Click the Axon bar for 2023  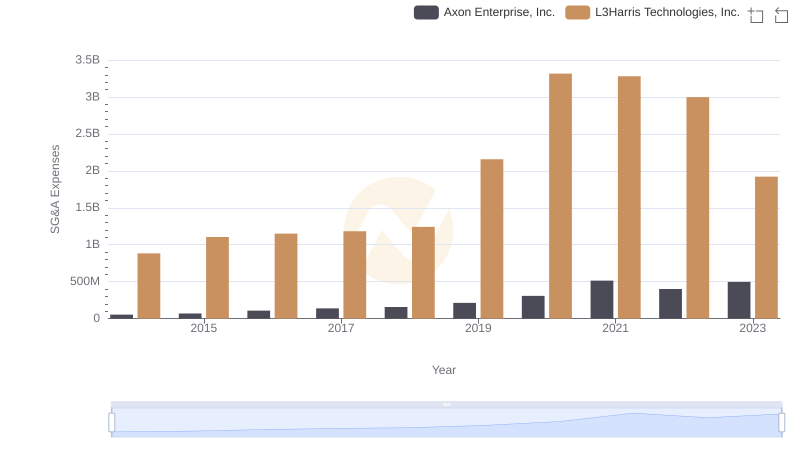[x=739, y=300]
